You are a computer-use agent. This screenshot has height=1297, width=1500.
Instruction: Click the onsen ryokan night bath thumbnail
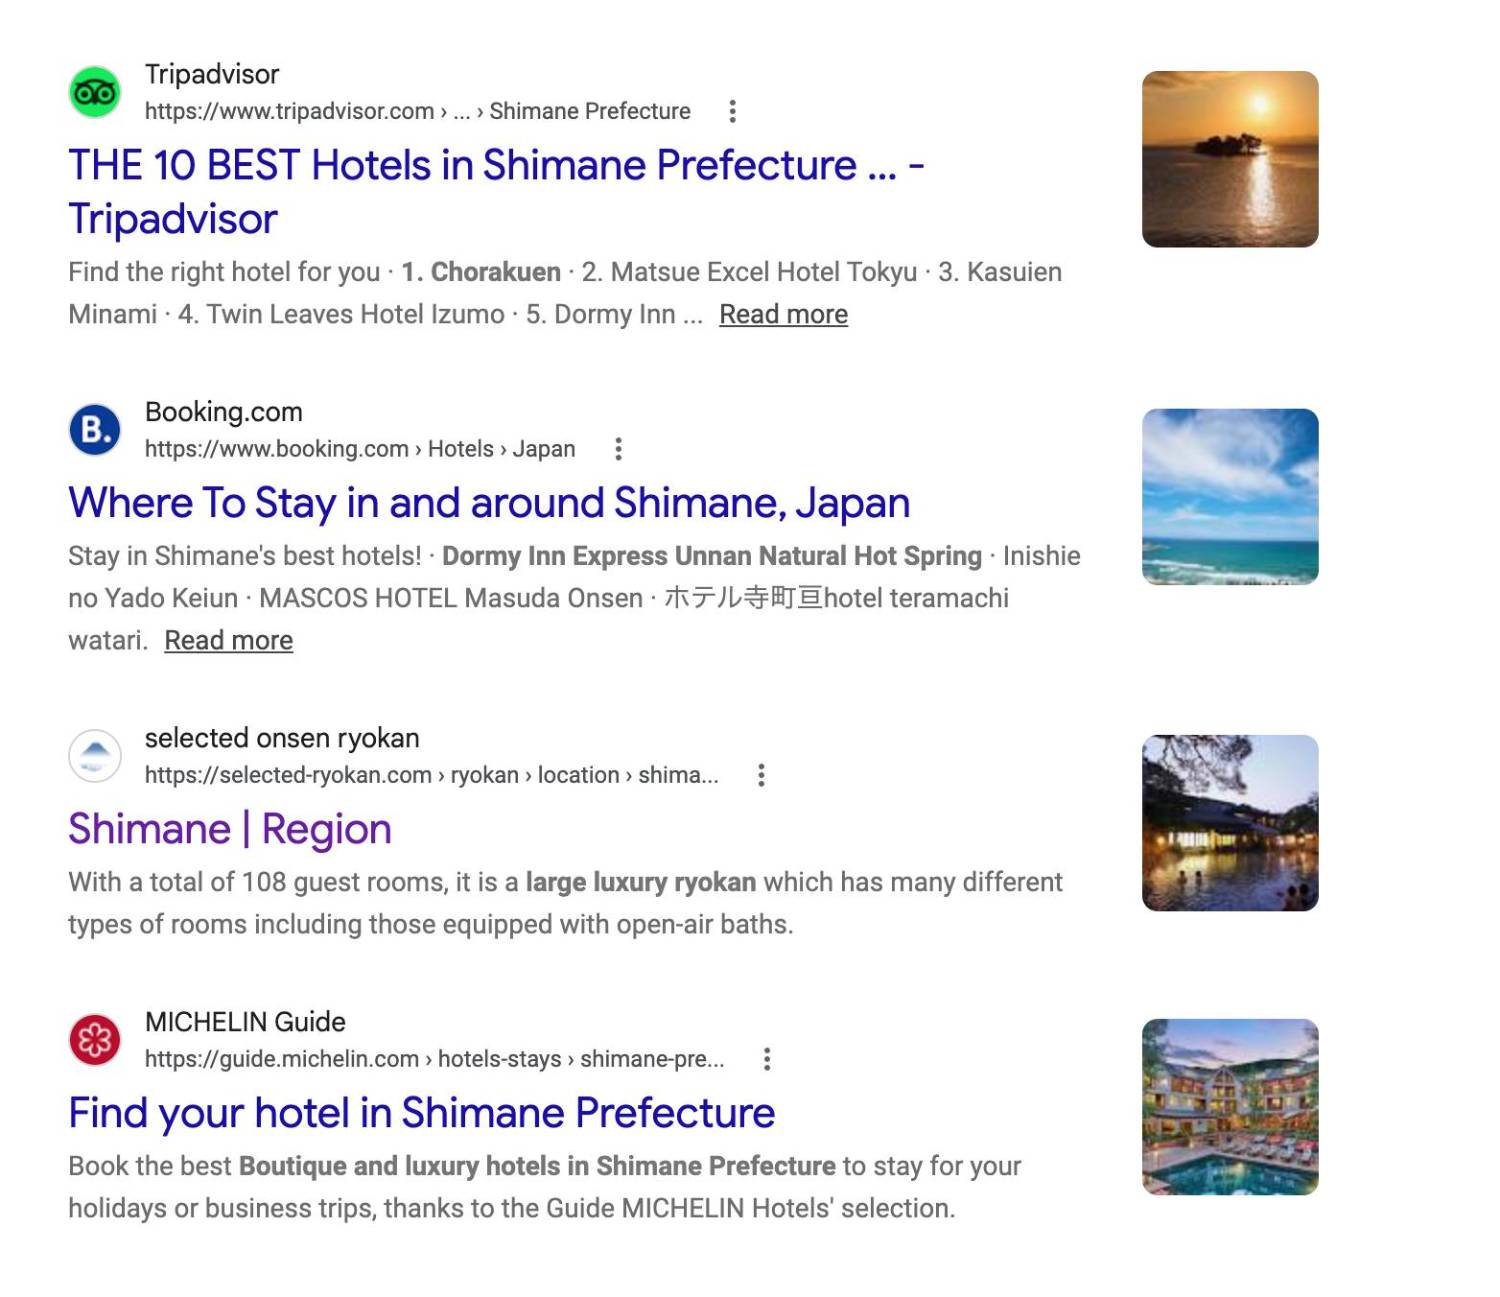click(x=1230, y=823)
